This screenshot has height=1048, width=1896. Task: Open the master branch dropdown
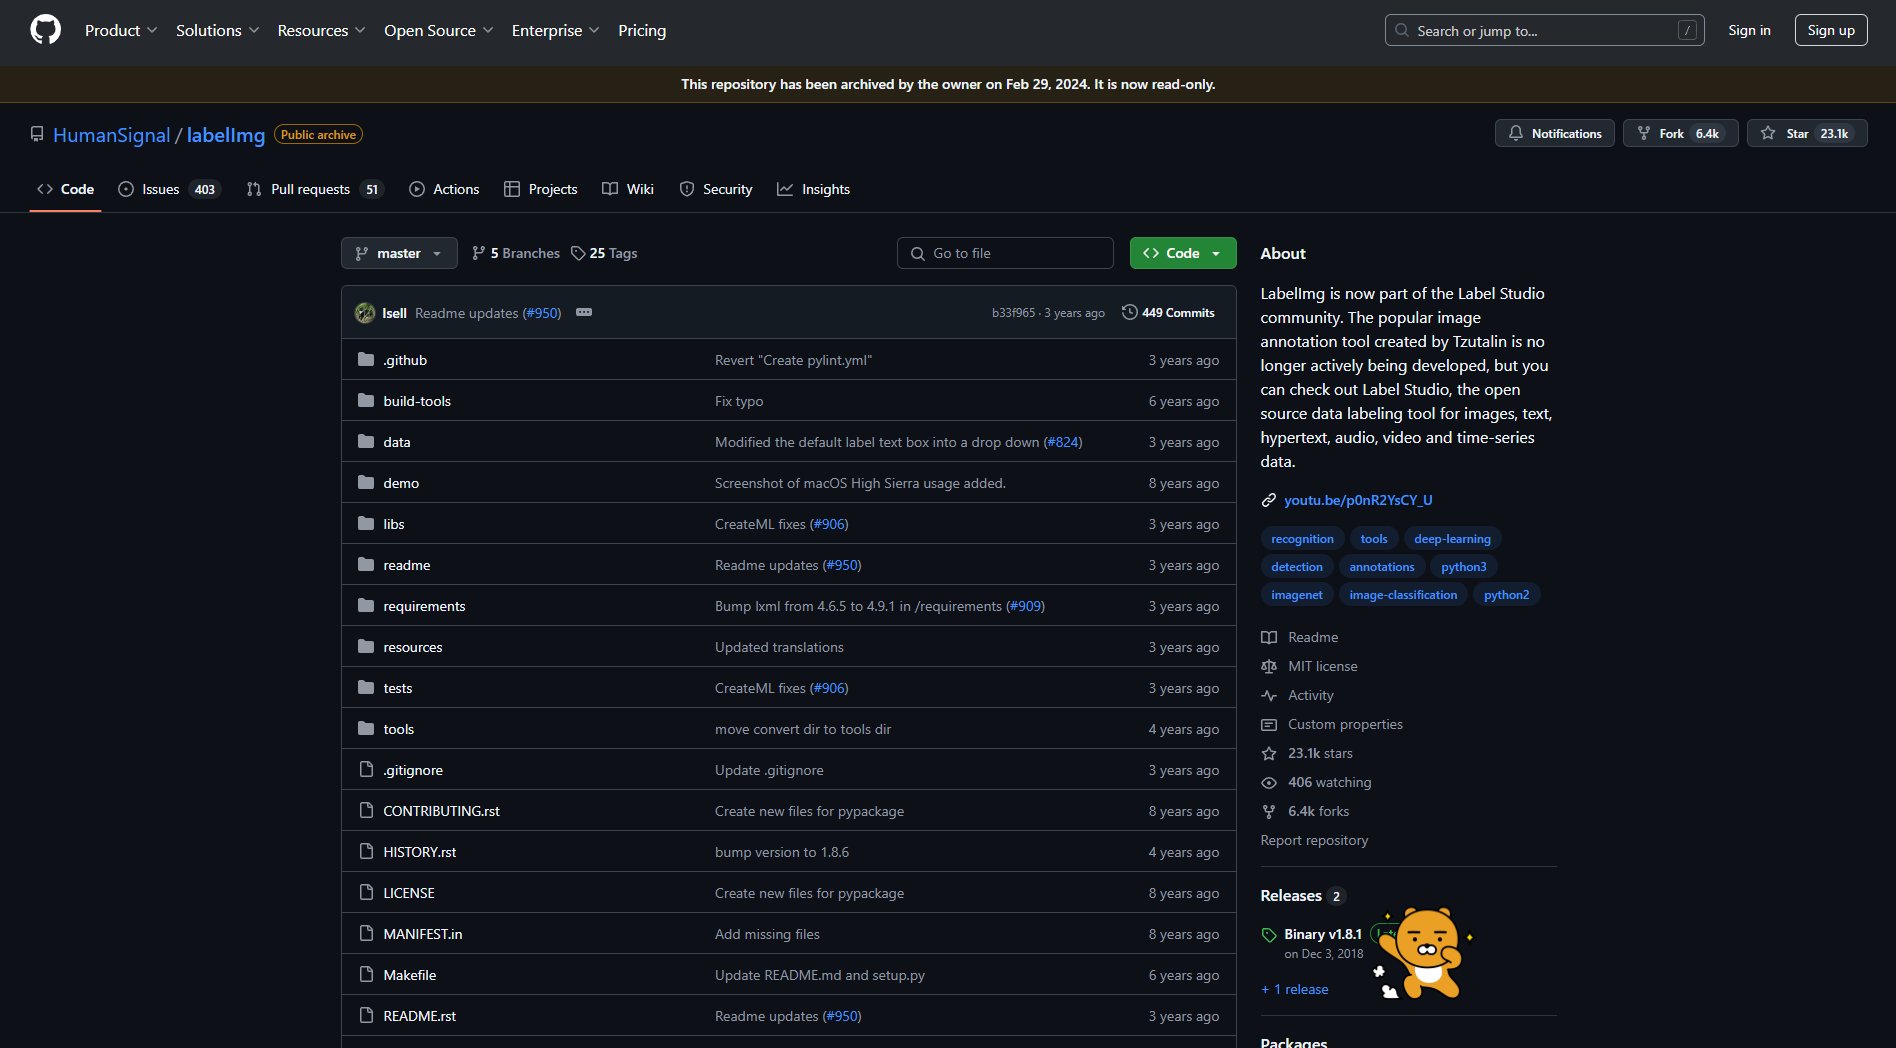399,253
